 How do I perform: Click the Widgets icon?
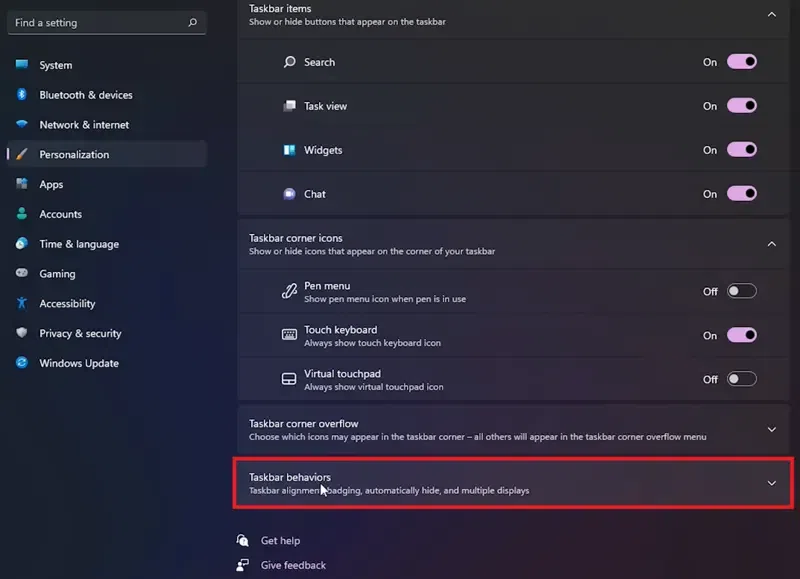pyautogui.click(x=289, y=150)
